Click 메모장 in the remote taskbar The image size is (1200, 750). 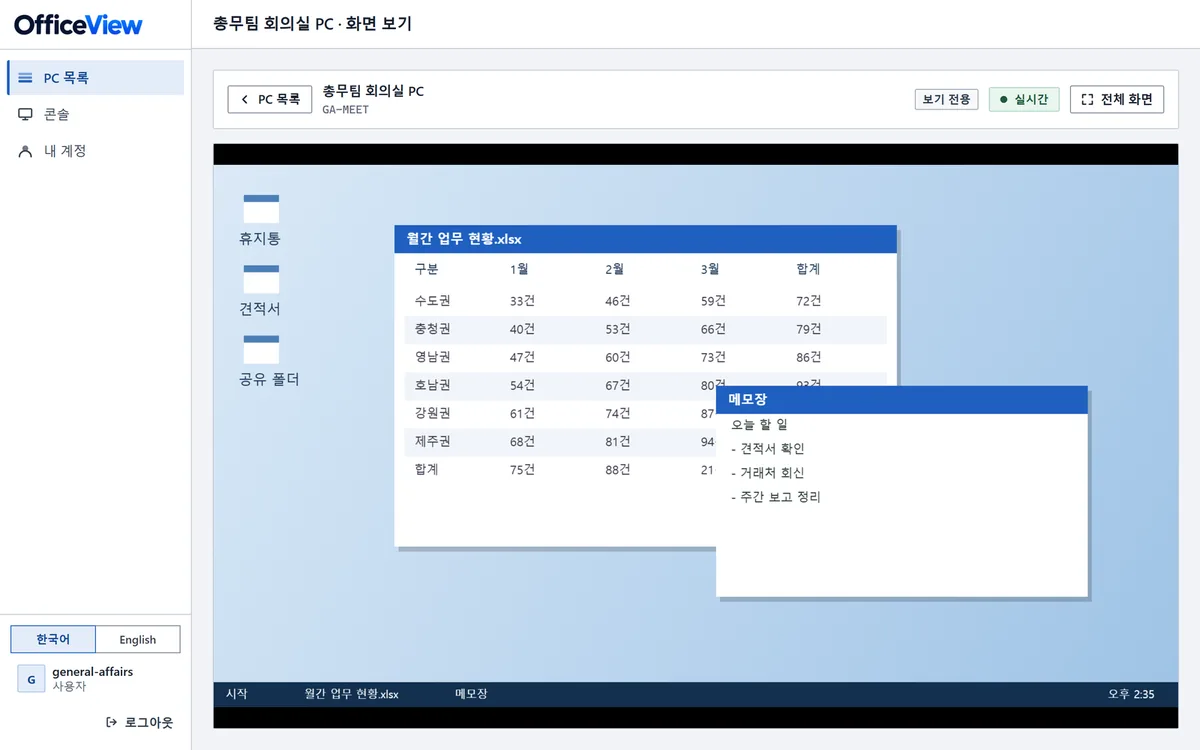click(x=471, y=694)
